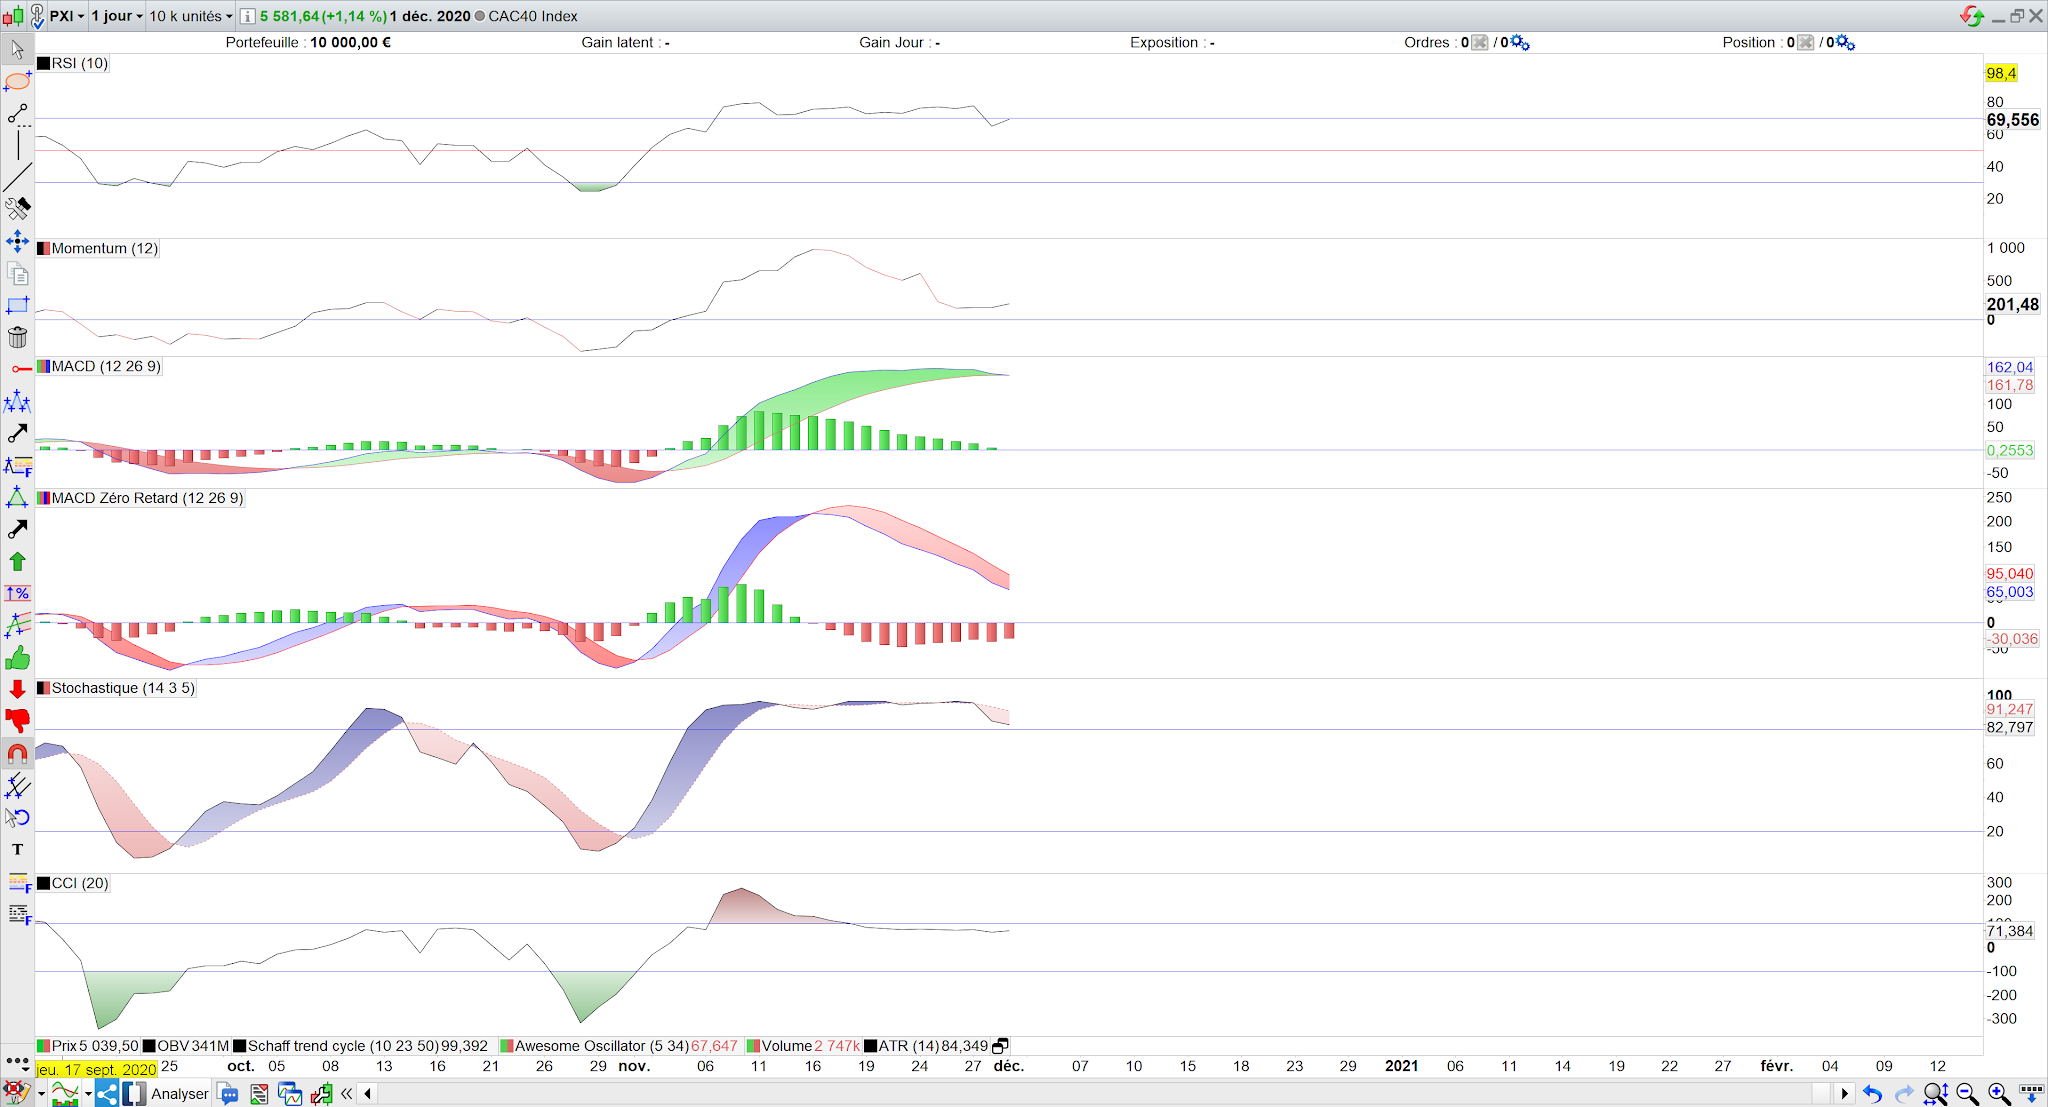Select the text annotation T tool
Viewport: 2048px width, 1107px height.
pos(17,849)
